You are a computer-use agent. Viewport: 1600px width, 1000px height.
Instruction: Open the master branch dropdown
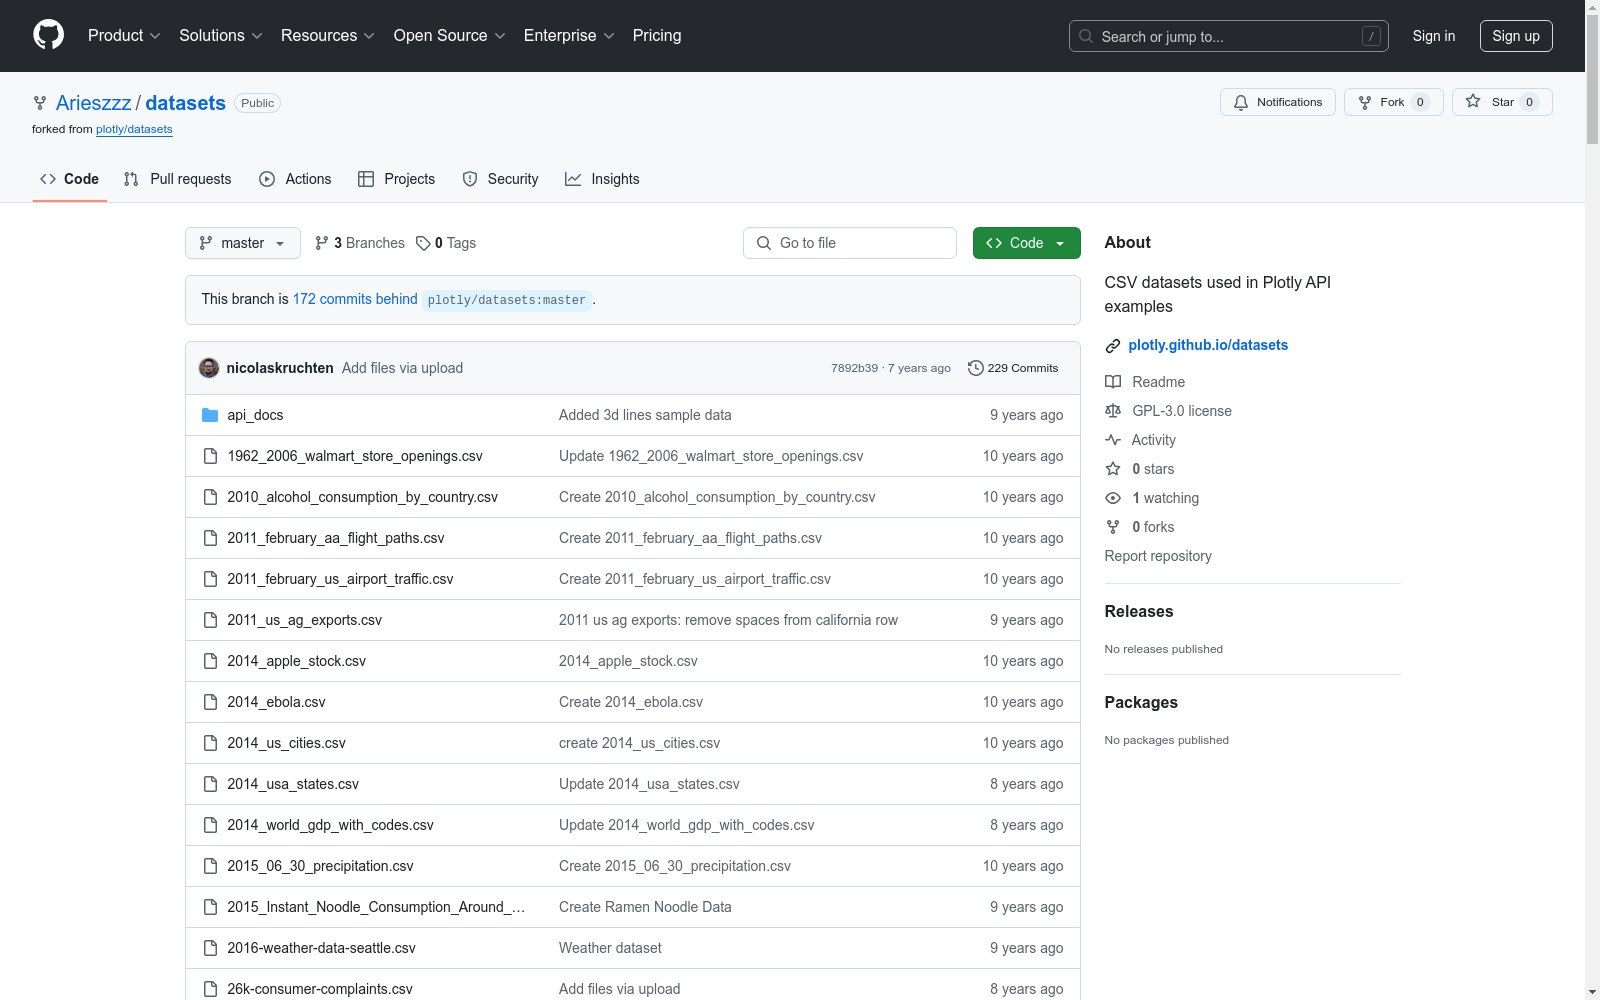[x=243, y=243]
